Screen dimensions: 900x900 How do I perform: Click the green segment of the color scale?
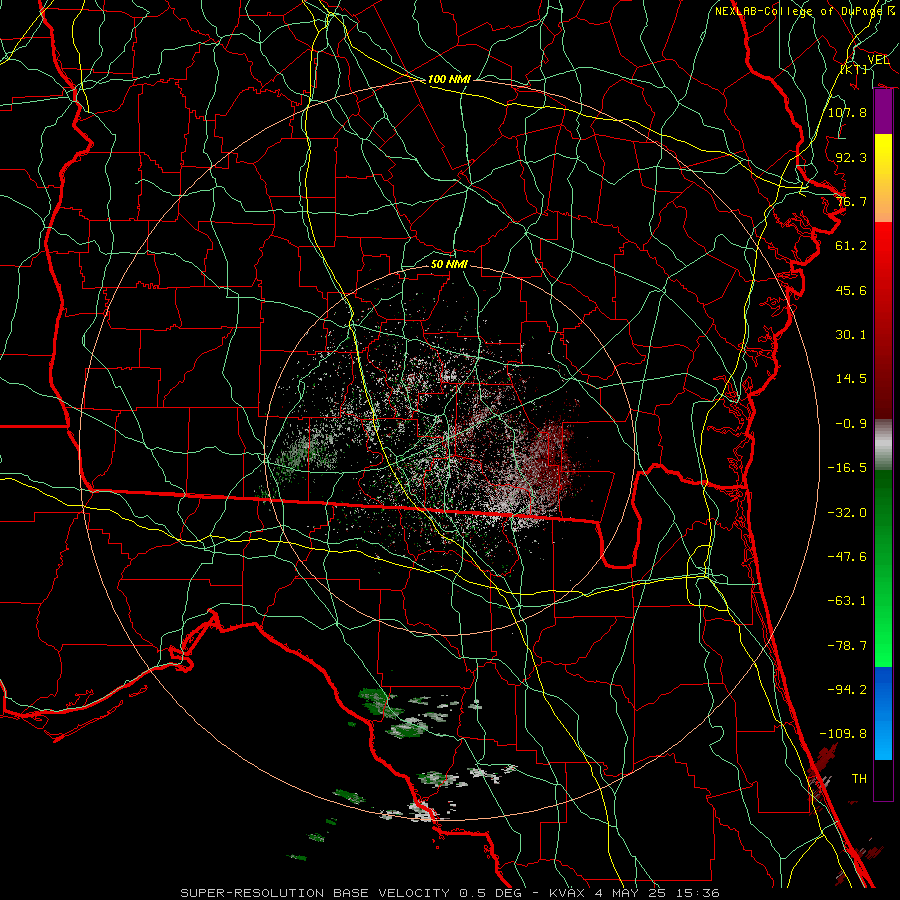click(x=883, y=568)
